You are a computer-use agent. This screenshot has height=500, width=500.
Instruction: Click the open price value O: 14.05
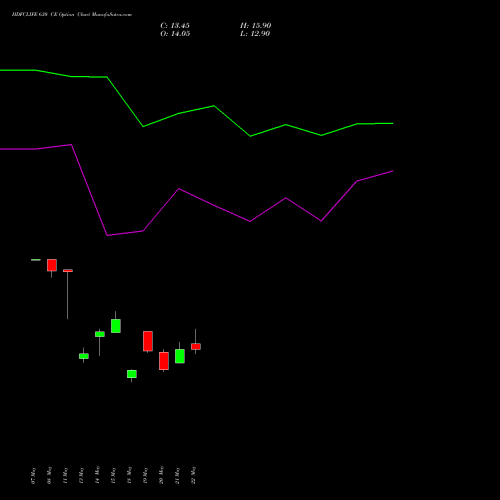point(175,34)
